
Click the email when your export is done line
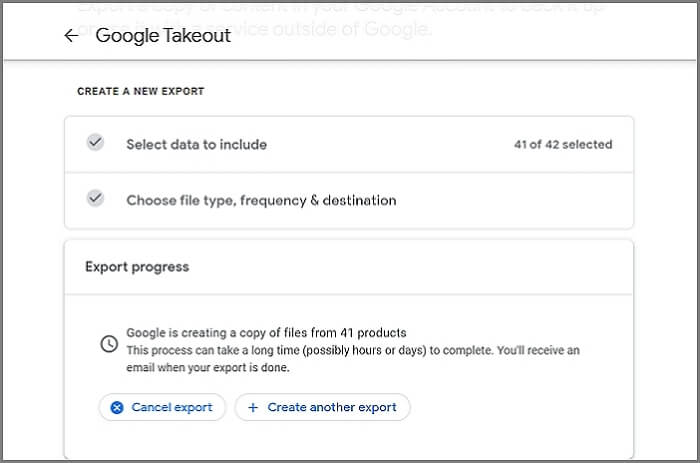(x=205, y=367)
